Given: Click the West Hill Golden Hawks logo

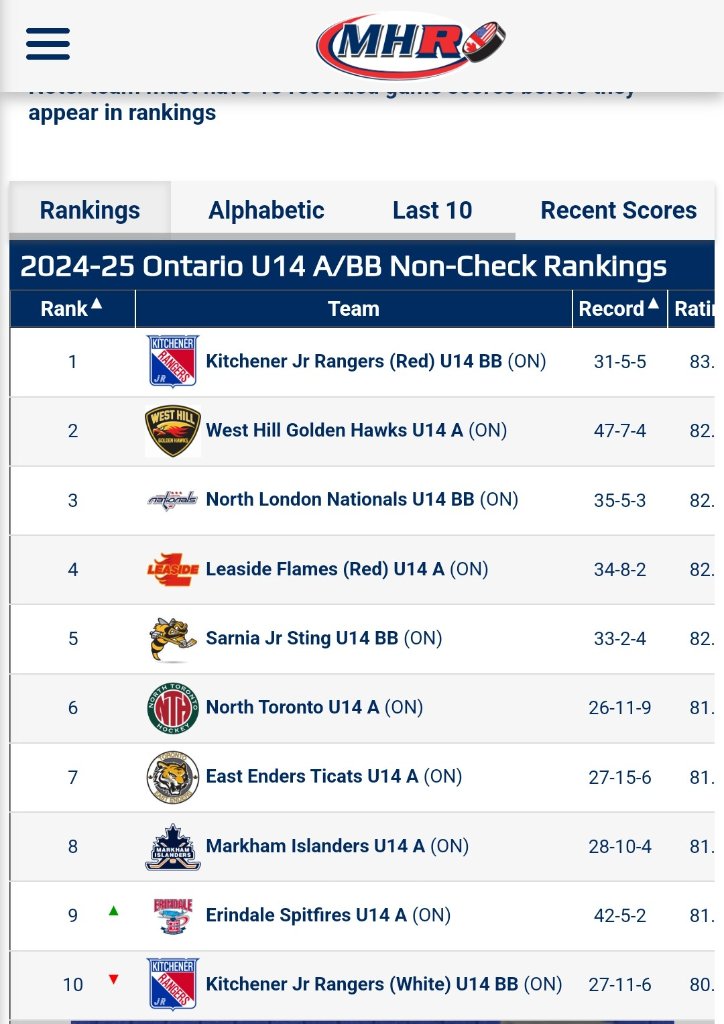Looking at the screenshot, I should (172, 431).
